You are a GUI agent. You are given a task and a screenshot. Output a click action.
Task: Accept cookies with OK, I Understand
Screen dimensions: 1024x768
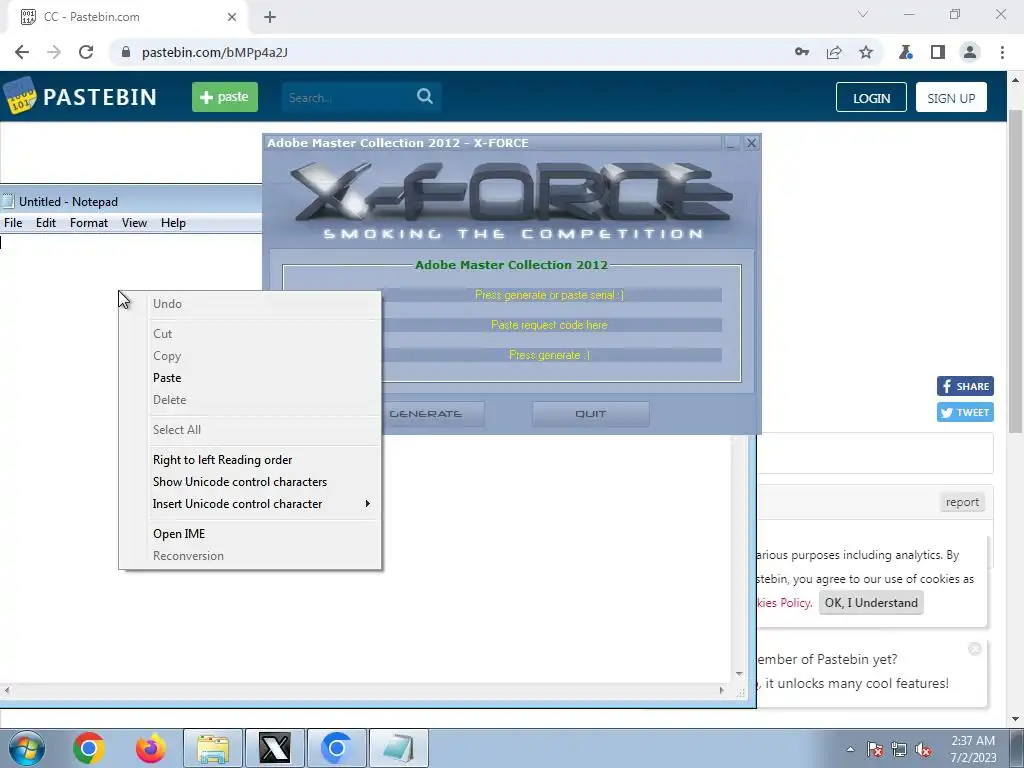(871, 603)
